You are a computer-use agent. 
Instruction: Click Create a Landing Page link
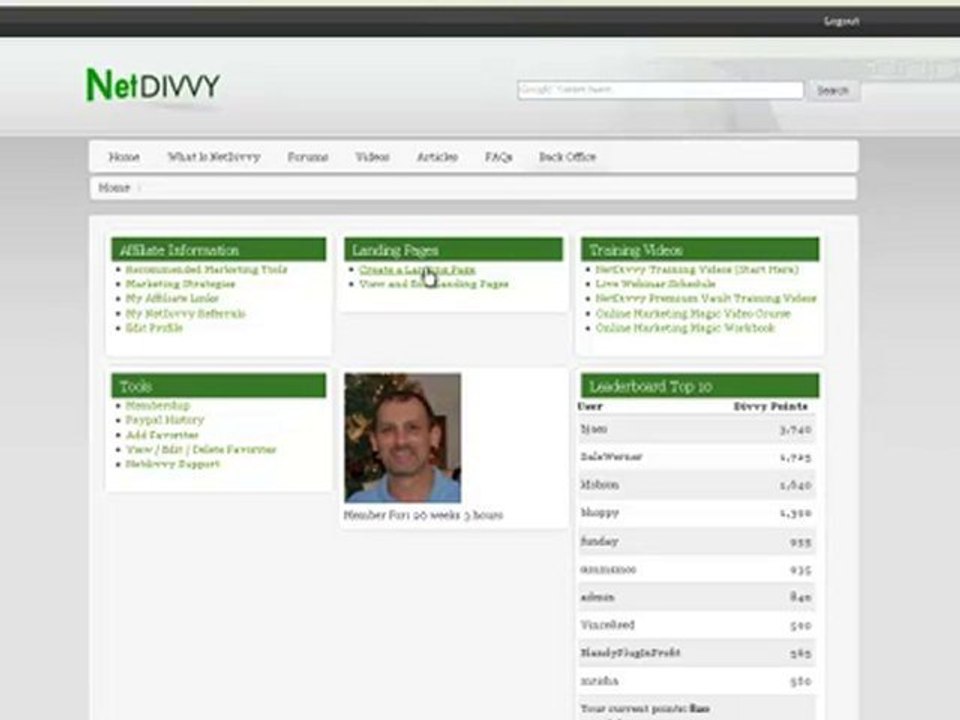417,269
